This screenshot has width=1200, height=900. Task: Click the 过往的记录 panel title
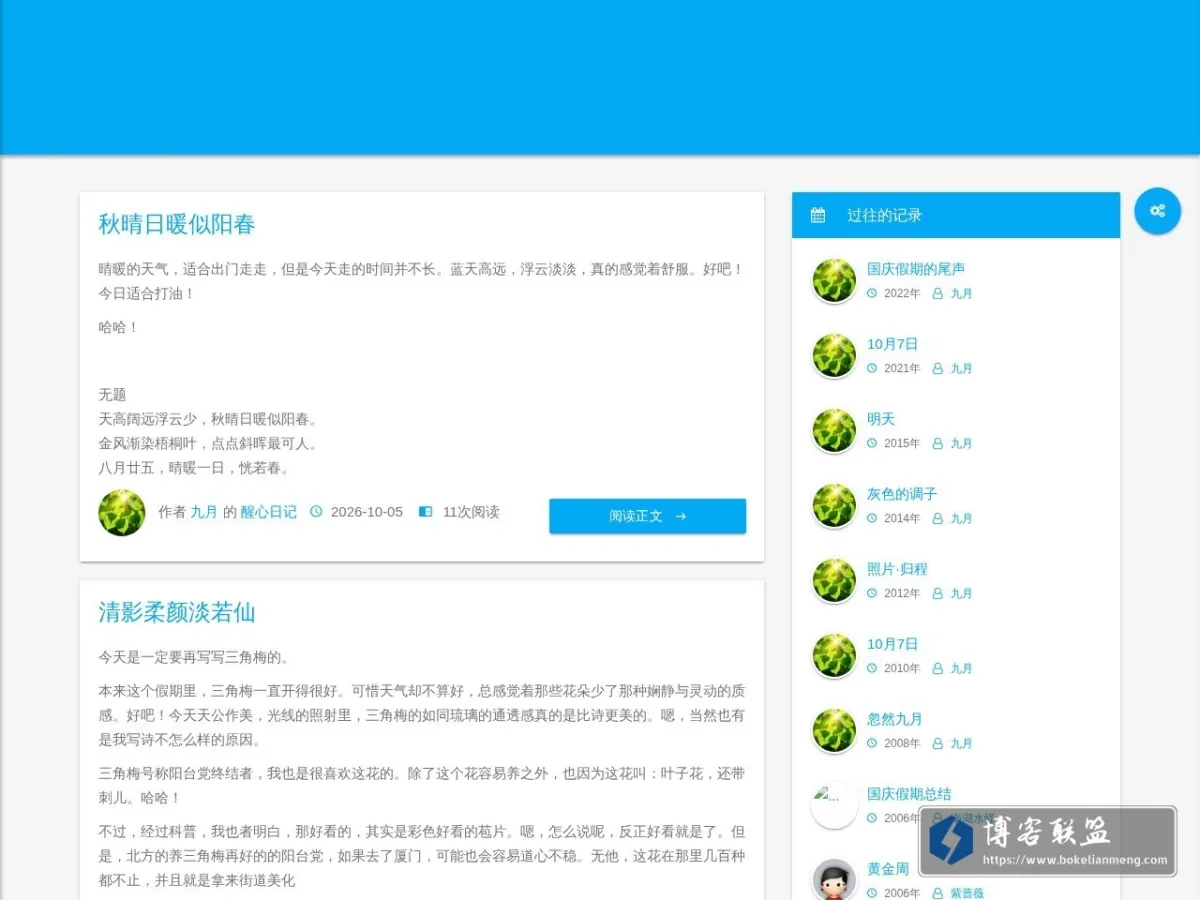884,215
